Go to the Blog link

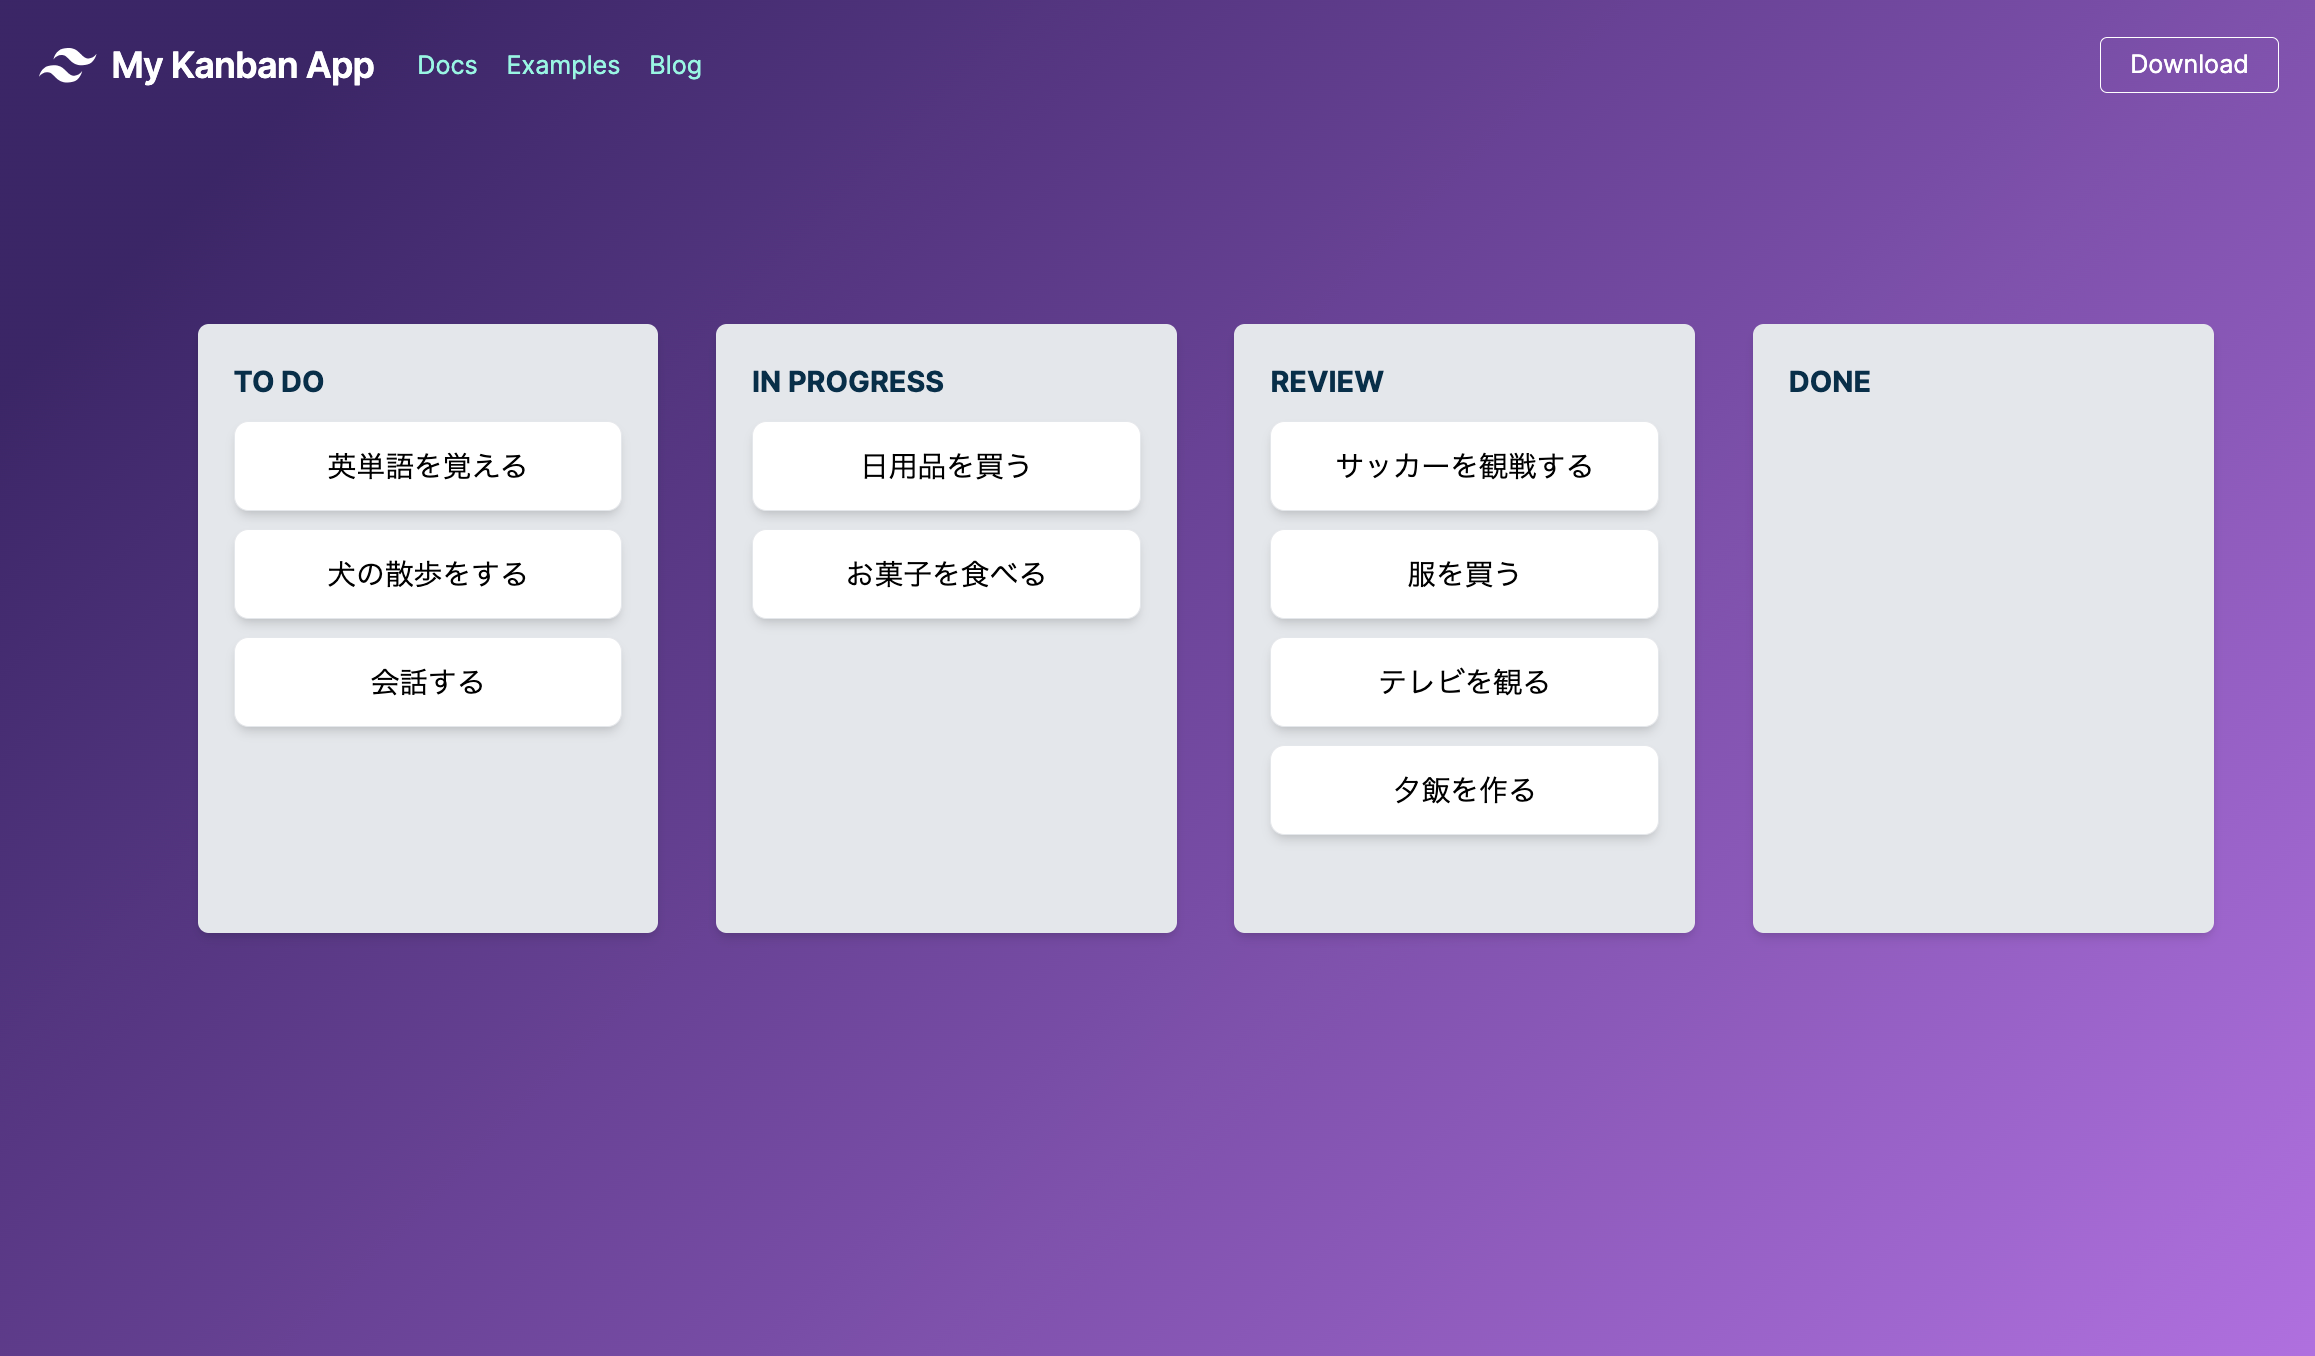[675, 65]
